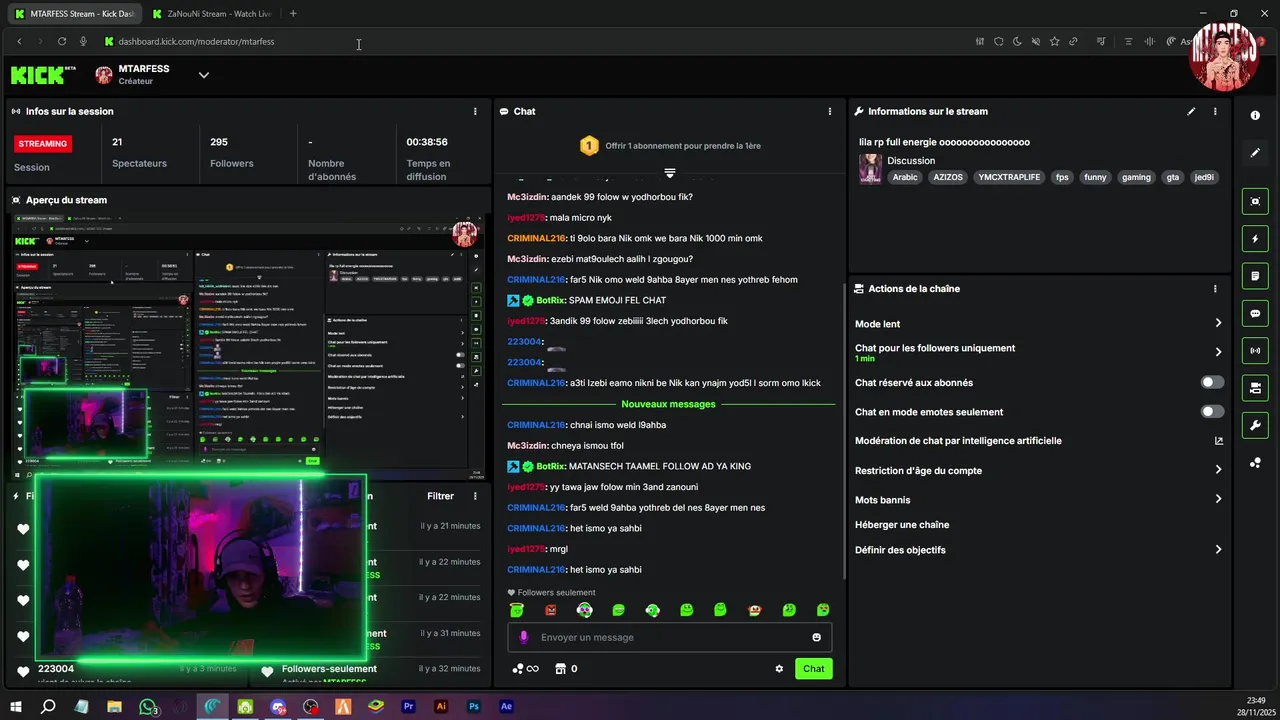Click Héberger une chaîne
Viewport: 1280px width, 720px height.
(x=902, y=525)
